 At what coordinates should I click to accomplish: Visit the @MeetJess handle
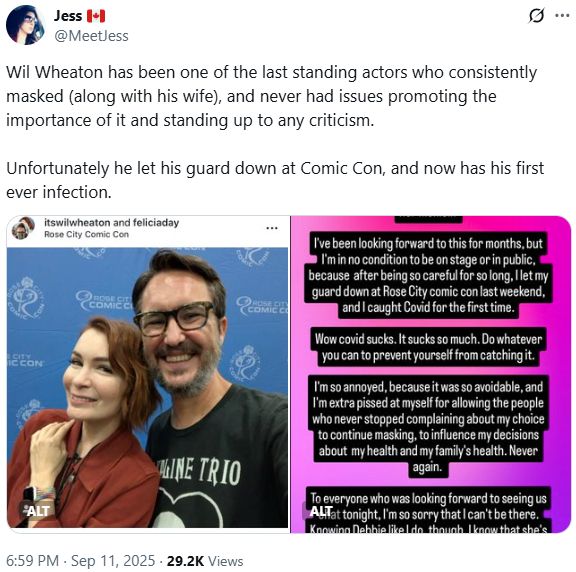click(91, 36)
